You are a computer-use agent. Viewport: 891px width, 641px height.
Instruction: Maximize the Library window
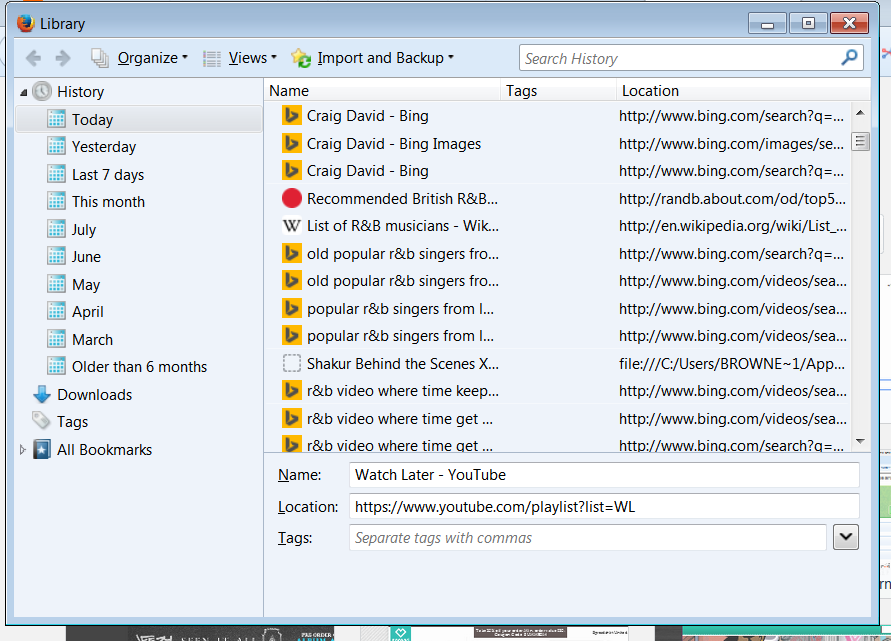tap(808, 23)
